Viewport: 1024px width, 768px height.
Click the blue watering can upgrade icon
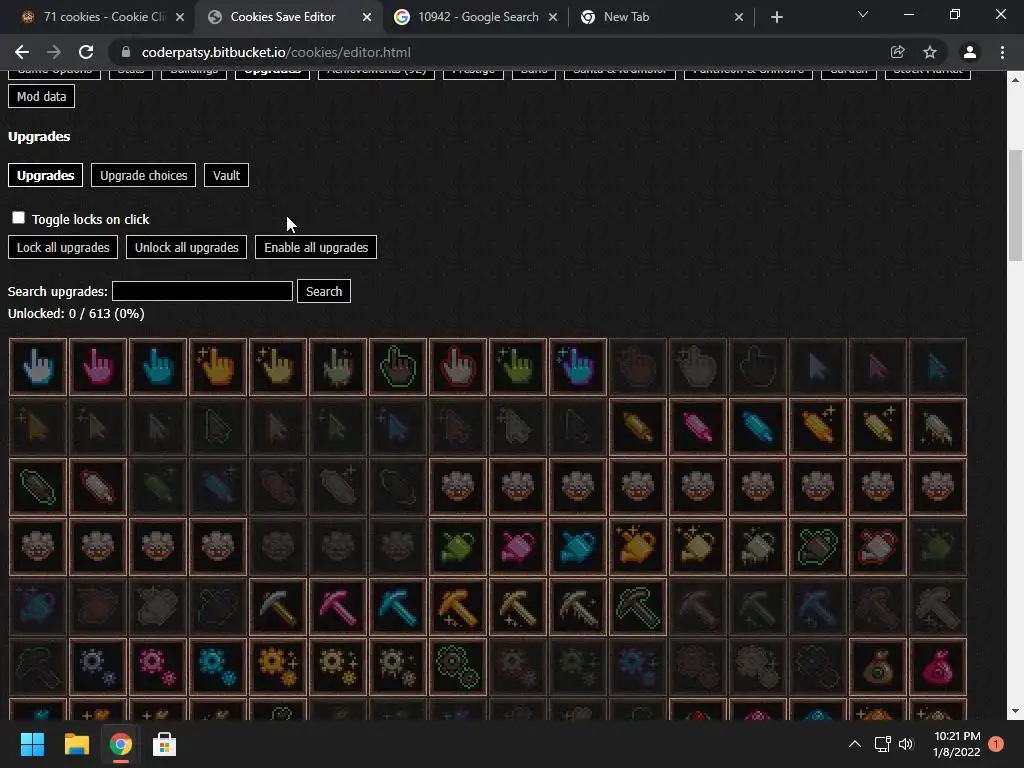pos(579,547)
